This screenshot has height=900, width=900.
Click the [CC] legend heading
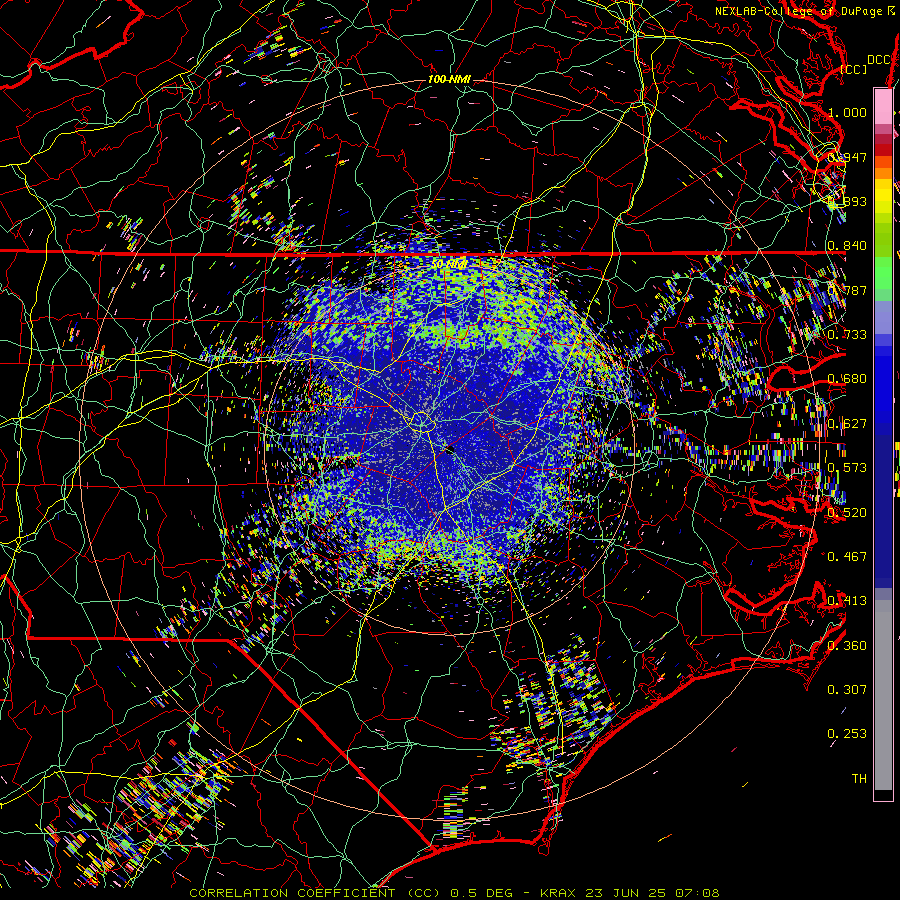point(853,69)
